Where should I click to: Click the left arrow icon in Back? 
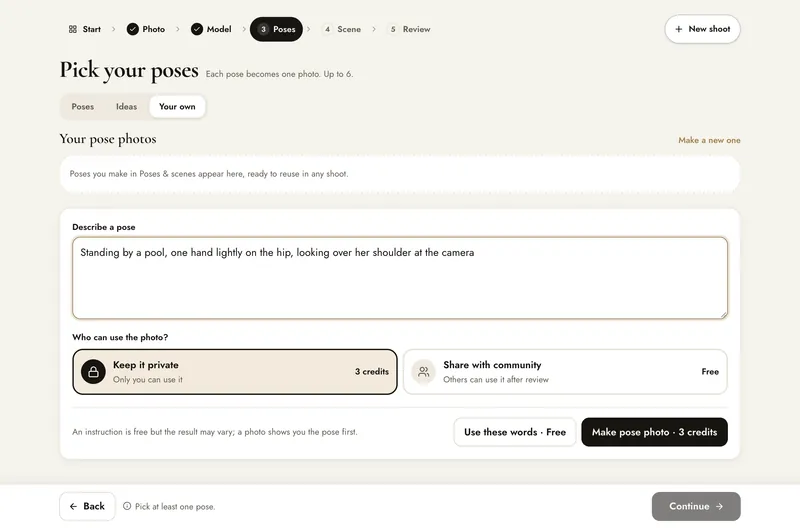[73, 507]
